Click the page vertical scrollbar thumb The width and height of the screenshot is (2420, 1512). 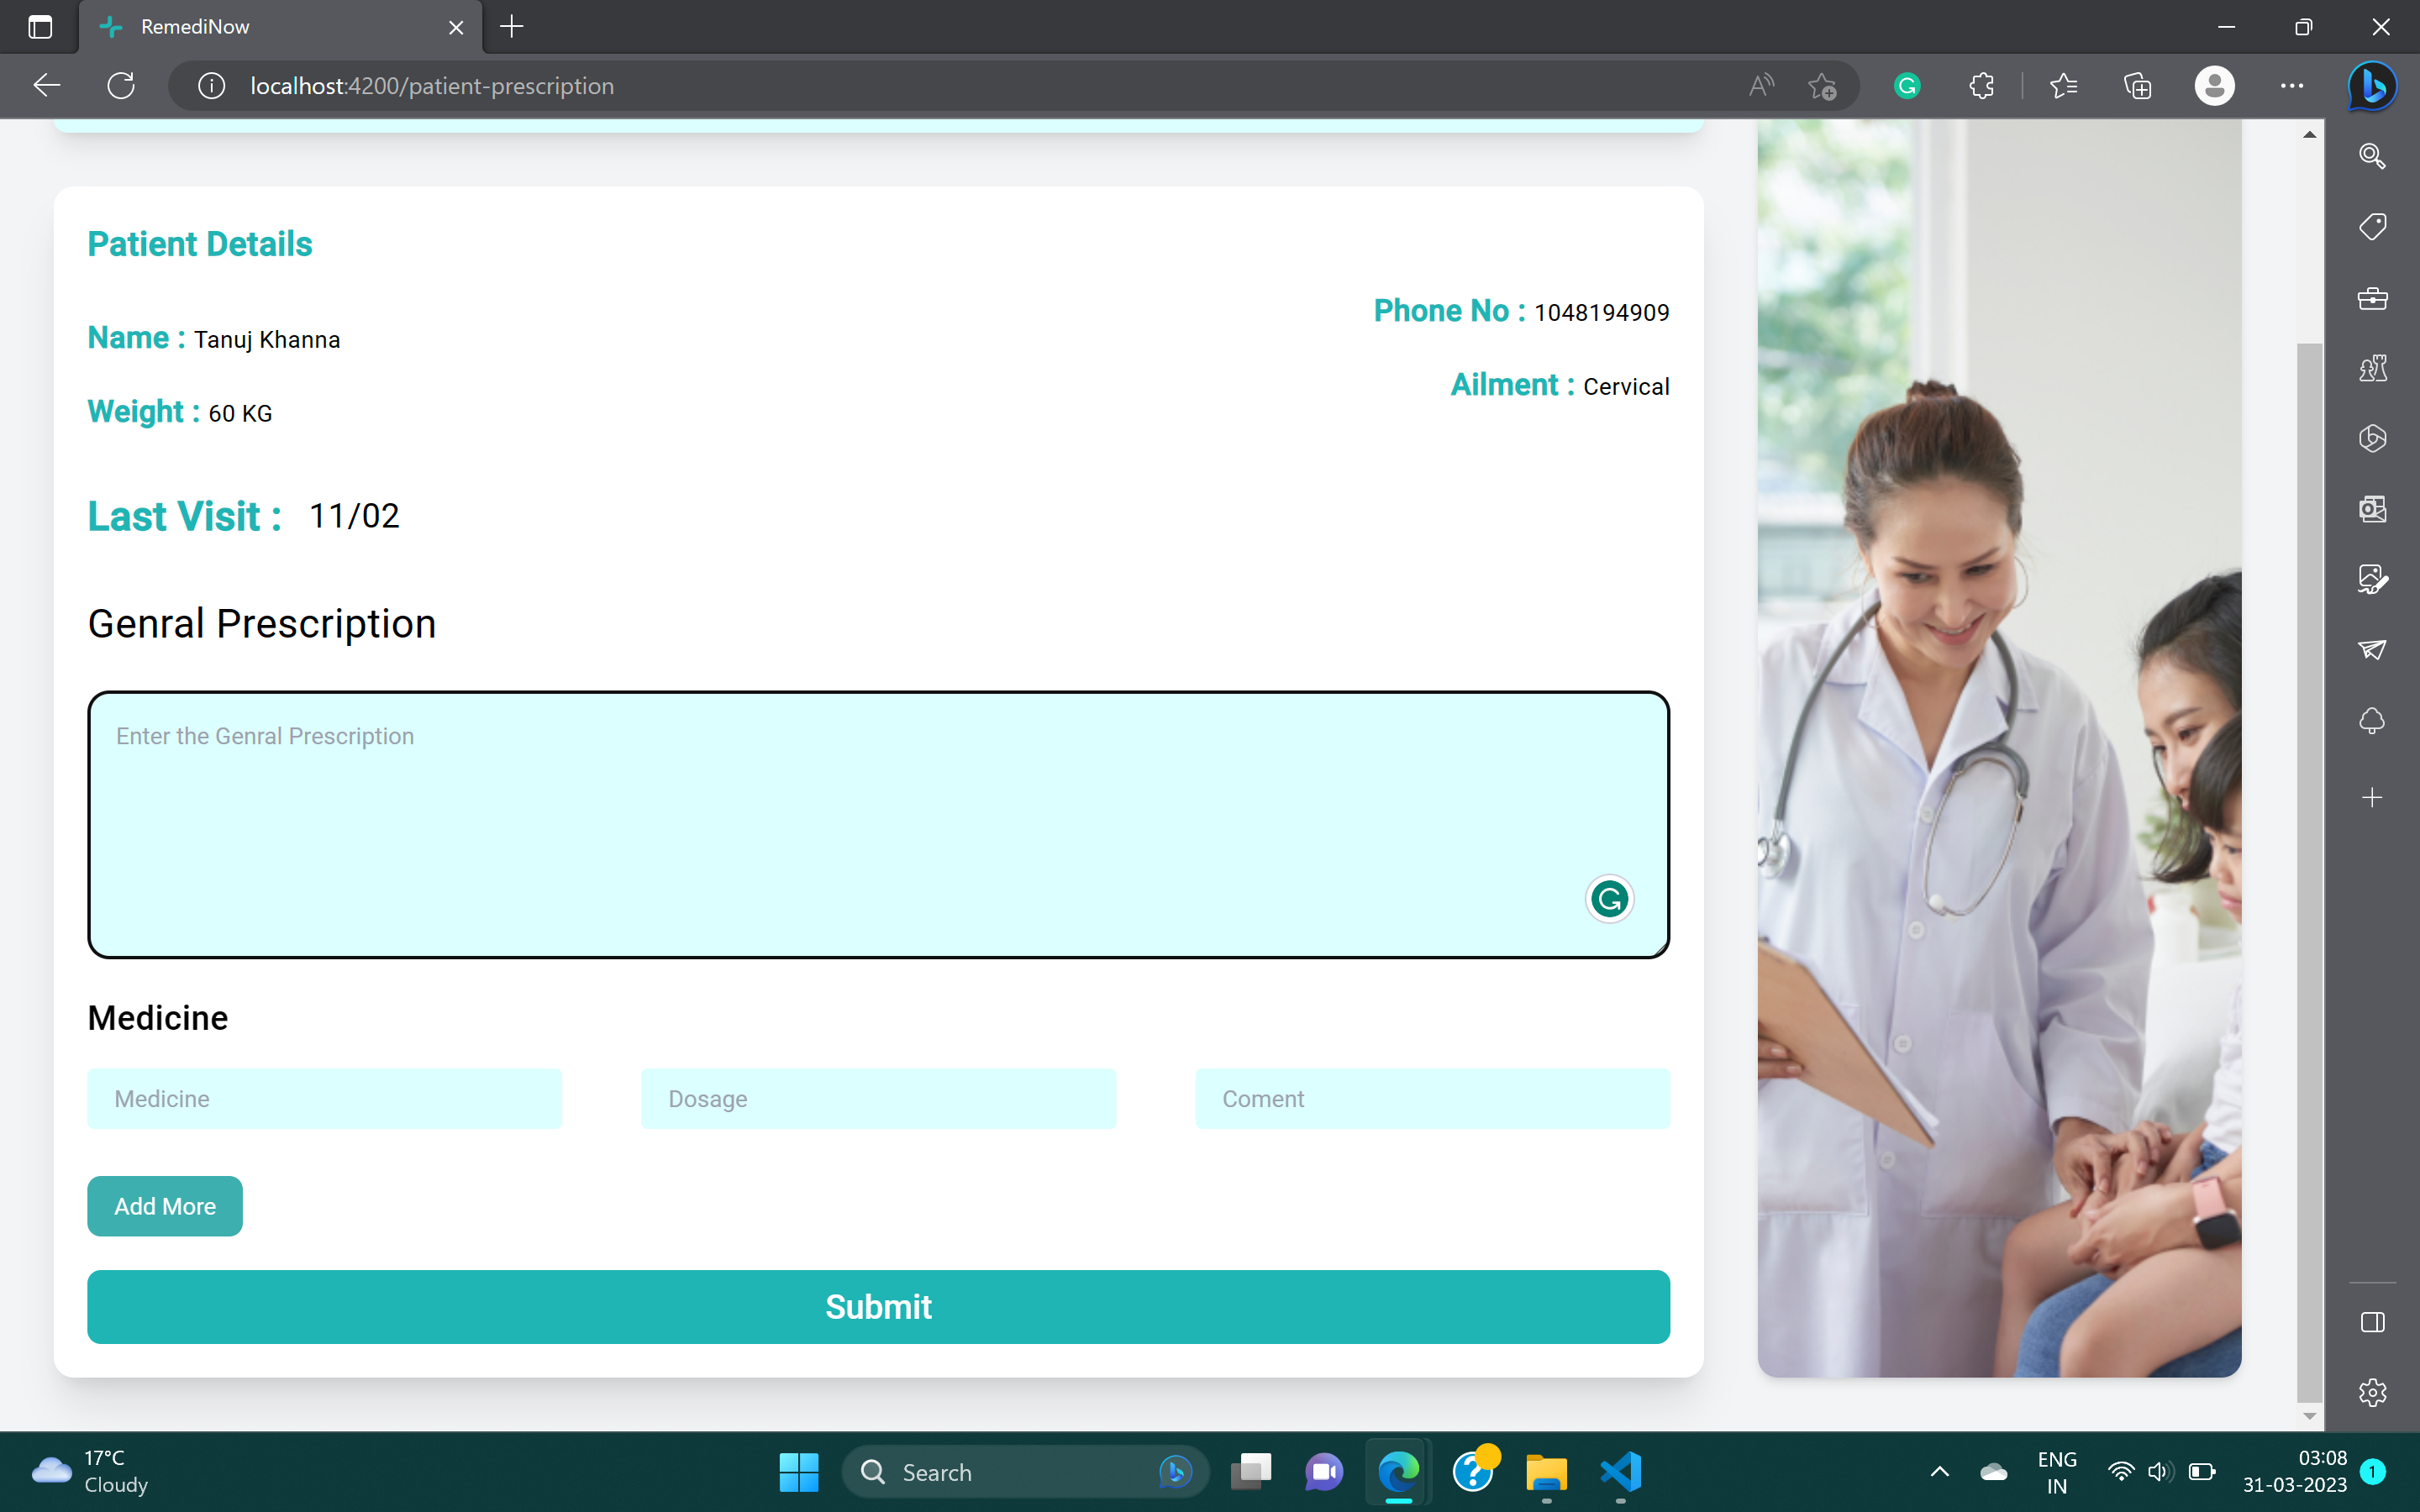2309,870
